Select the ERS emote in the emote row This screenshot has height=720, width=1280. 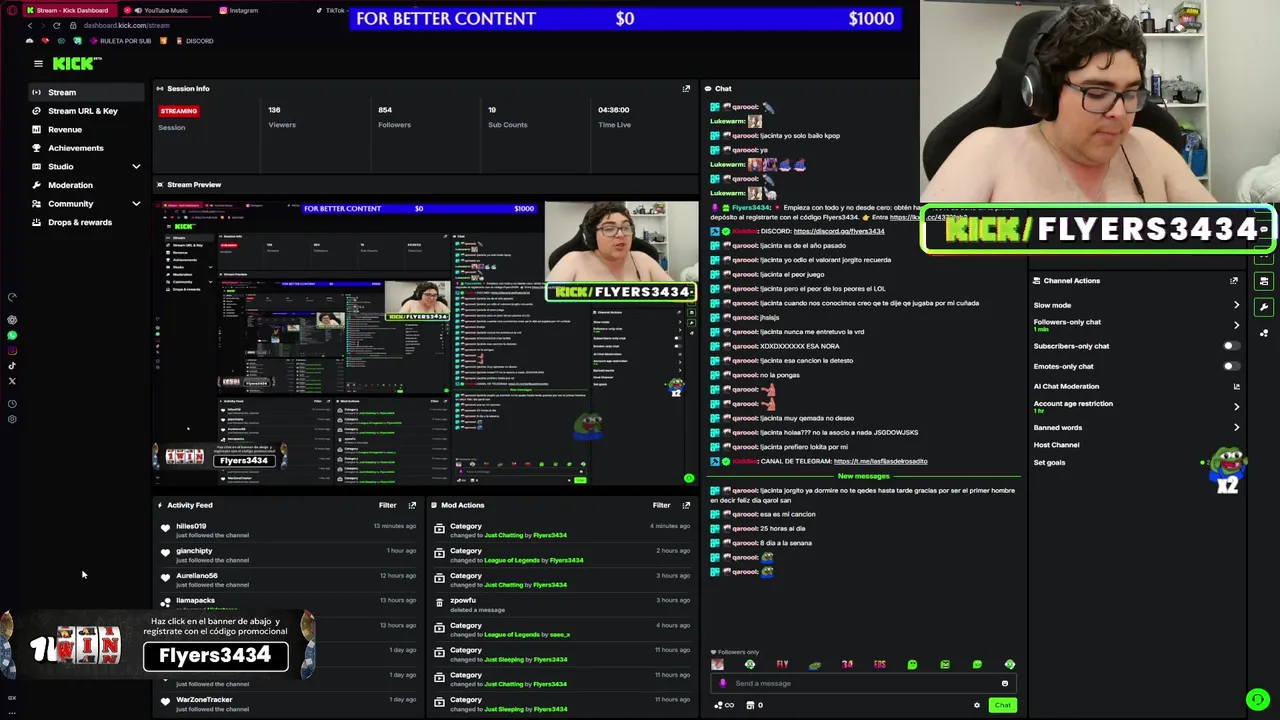pos(879,664)
